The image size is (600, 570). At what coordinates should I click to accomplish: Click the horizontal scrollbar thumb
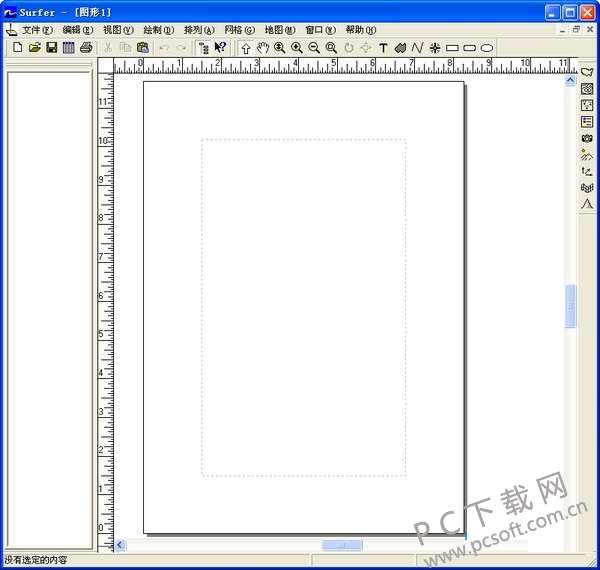pos(342,545)
